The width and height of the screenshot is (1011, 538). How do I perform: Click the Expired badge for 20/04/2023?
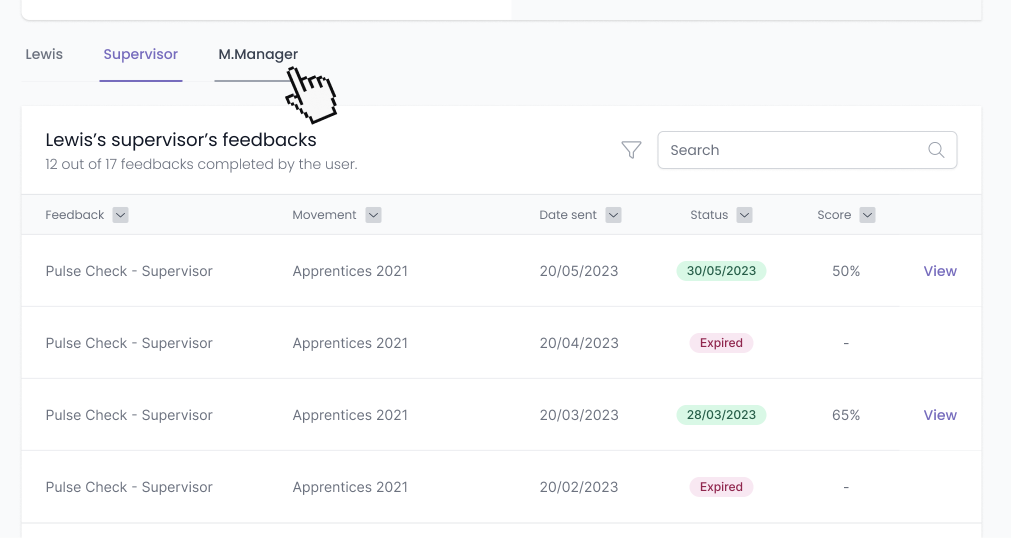721,343
